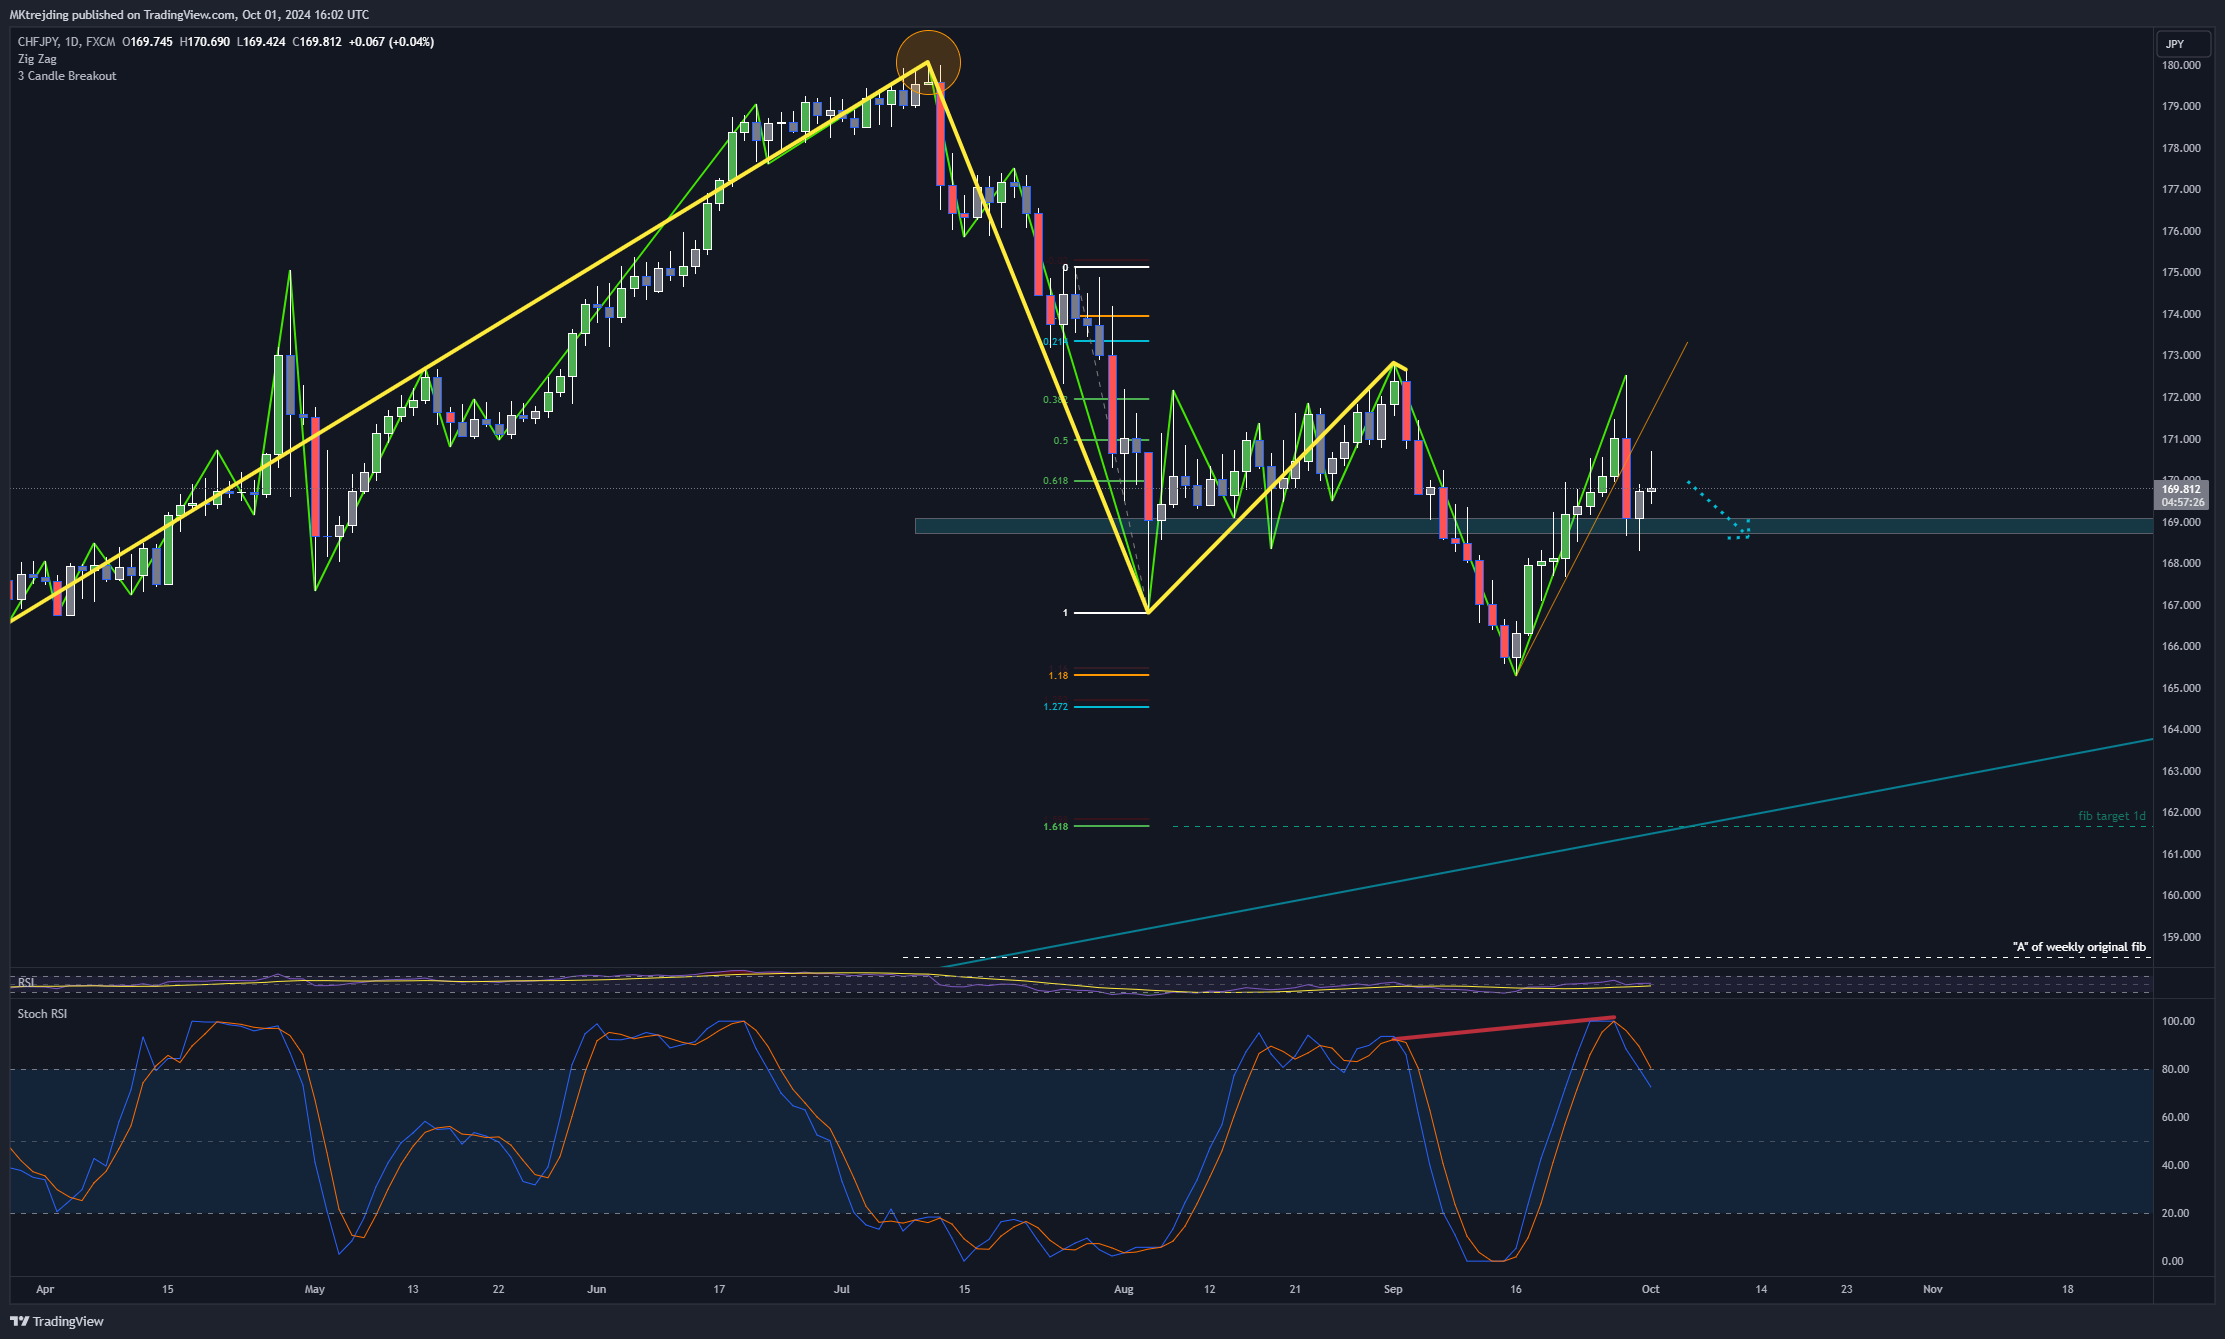Screen dimensions: 2225x1339
Task: Click the 162.000 price axis label
Action: point(2181,812)
